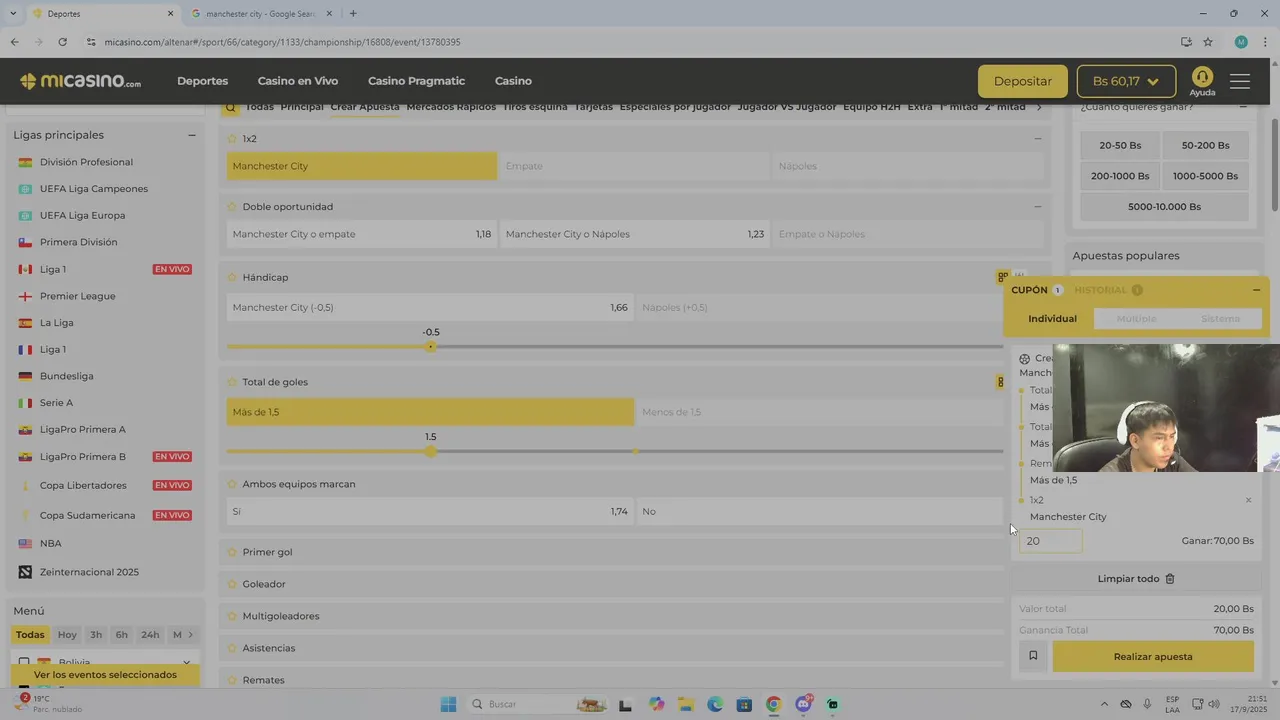Open Windows Start menu
1280x720 pixels.
[x=448, y=704]
